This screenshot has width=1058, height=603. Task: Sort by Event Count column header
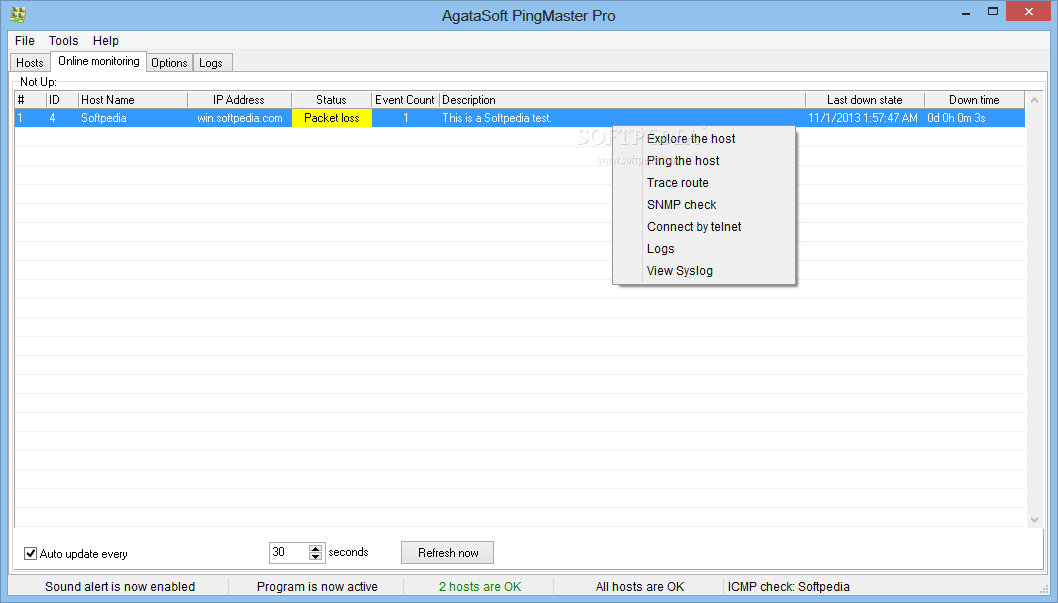(x=405, y=100)
